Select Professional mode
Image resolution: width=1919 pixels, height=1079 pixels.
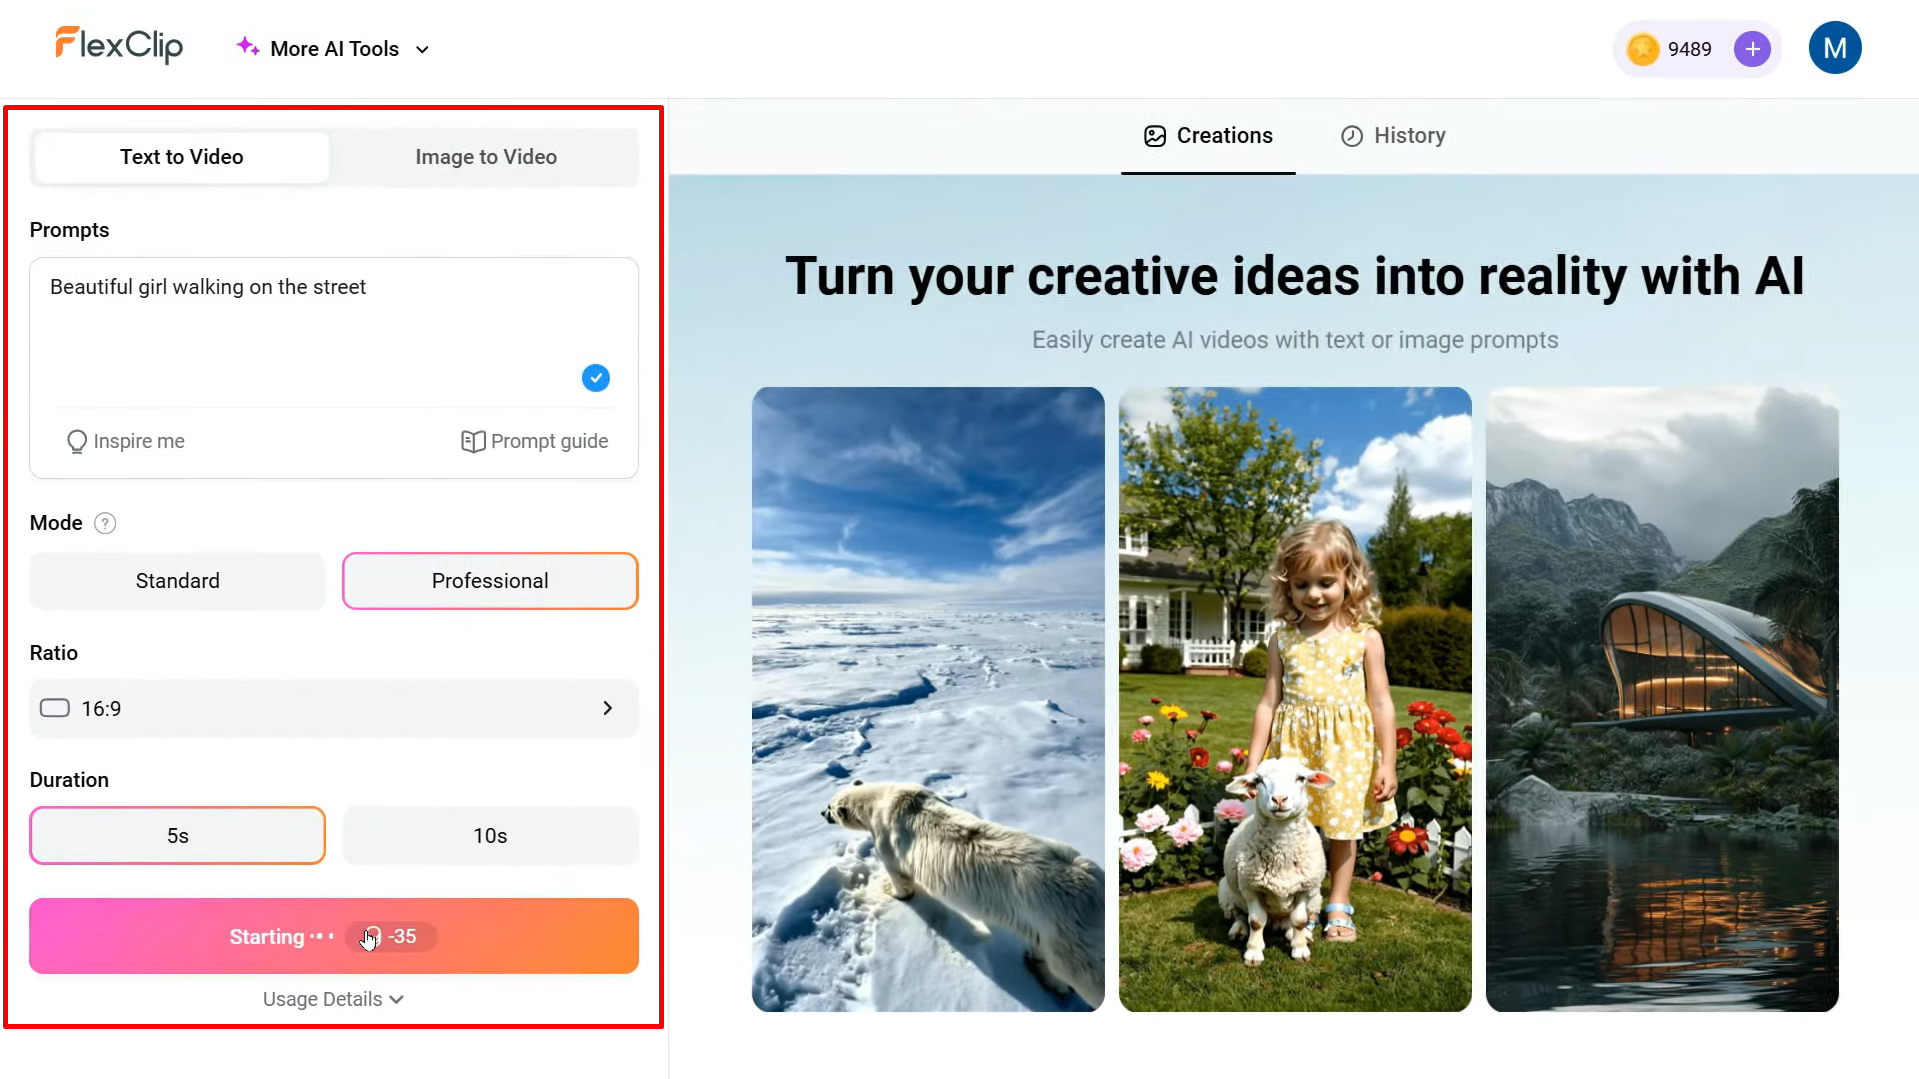coord(489,580)
